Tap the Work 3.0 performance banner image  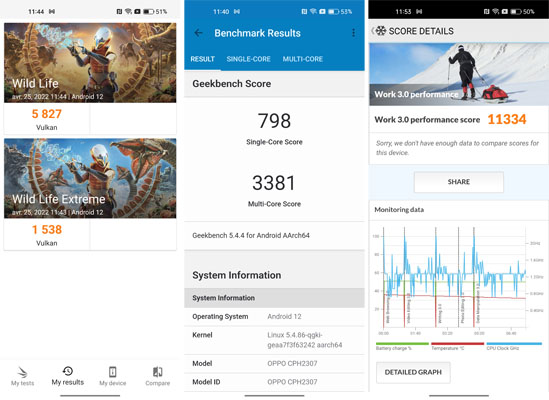(459, 74)
